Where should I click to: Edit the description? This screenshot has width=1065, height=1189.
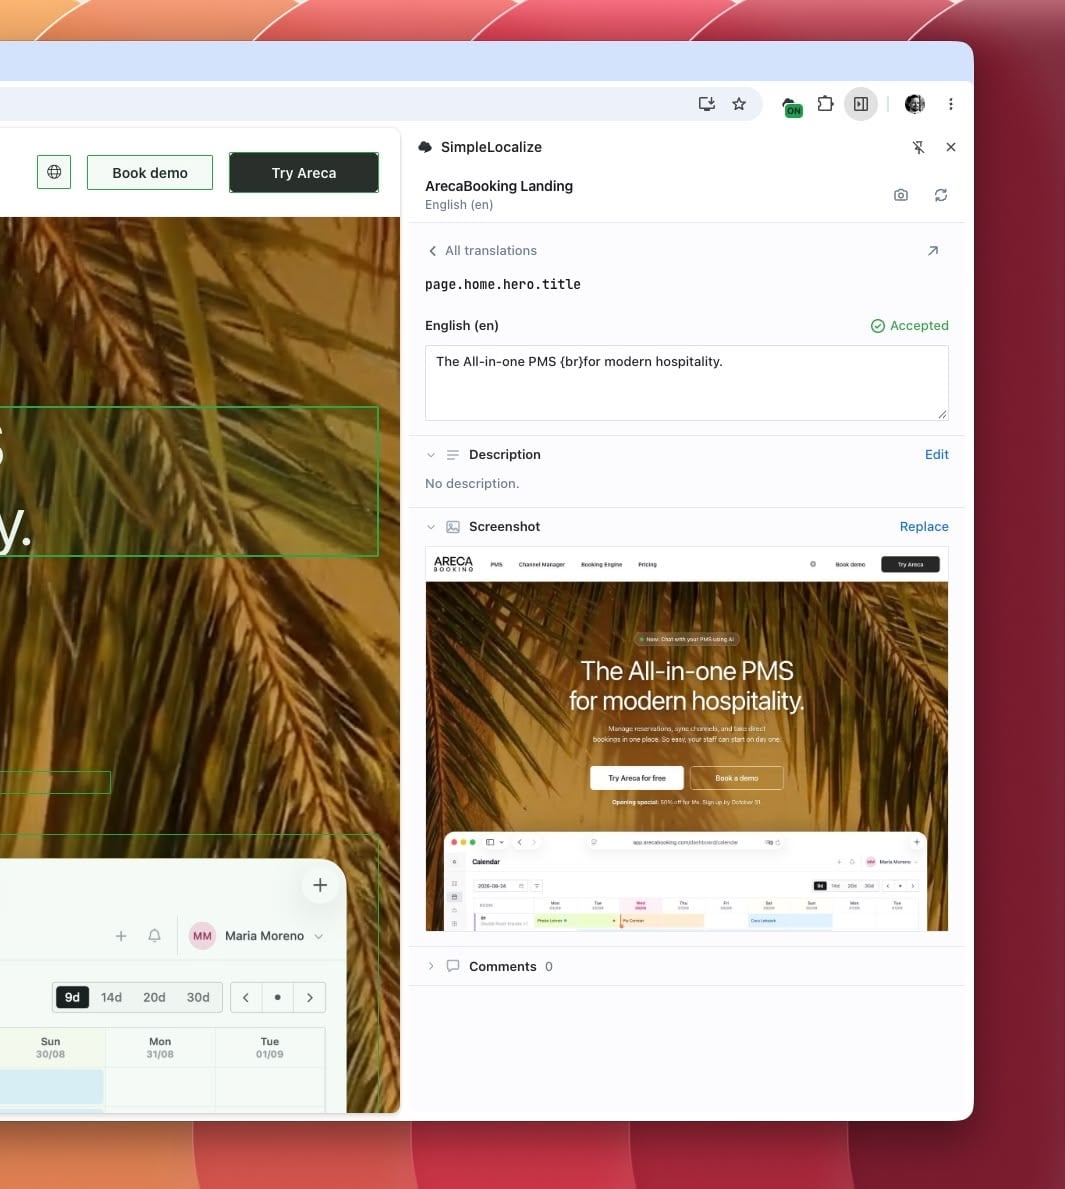tap(936, 454)
